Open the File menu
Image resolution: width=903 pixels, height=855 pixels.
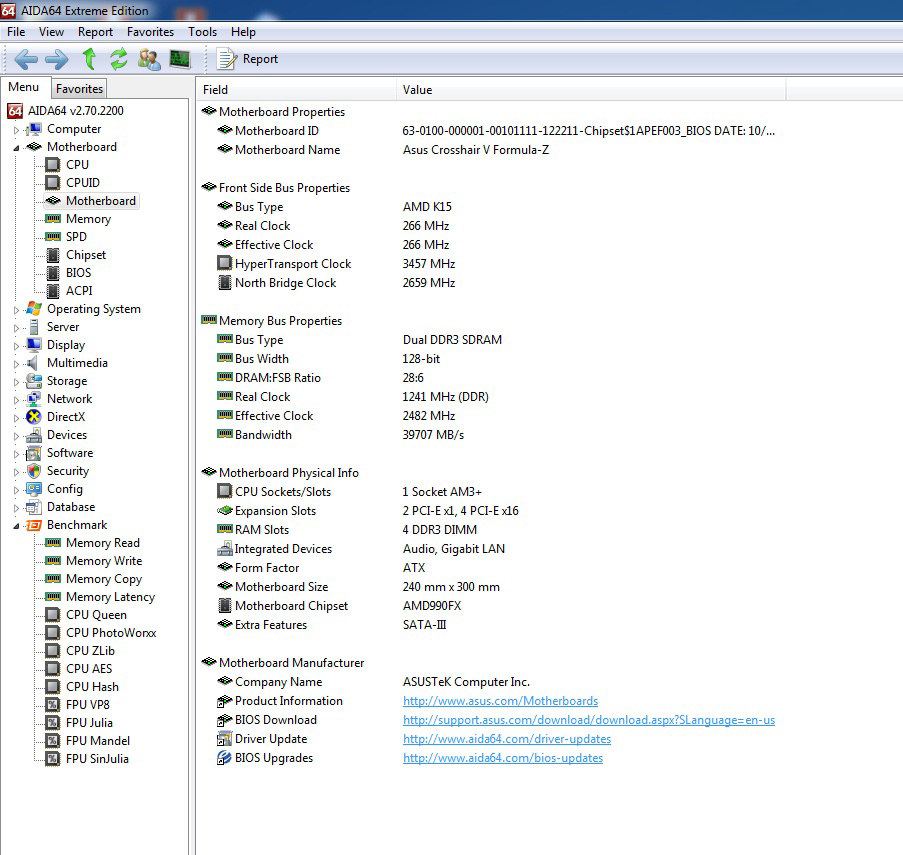[x=16, y=32]
